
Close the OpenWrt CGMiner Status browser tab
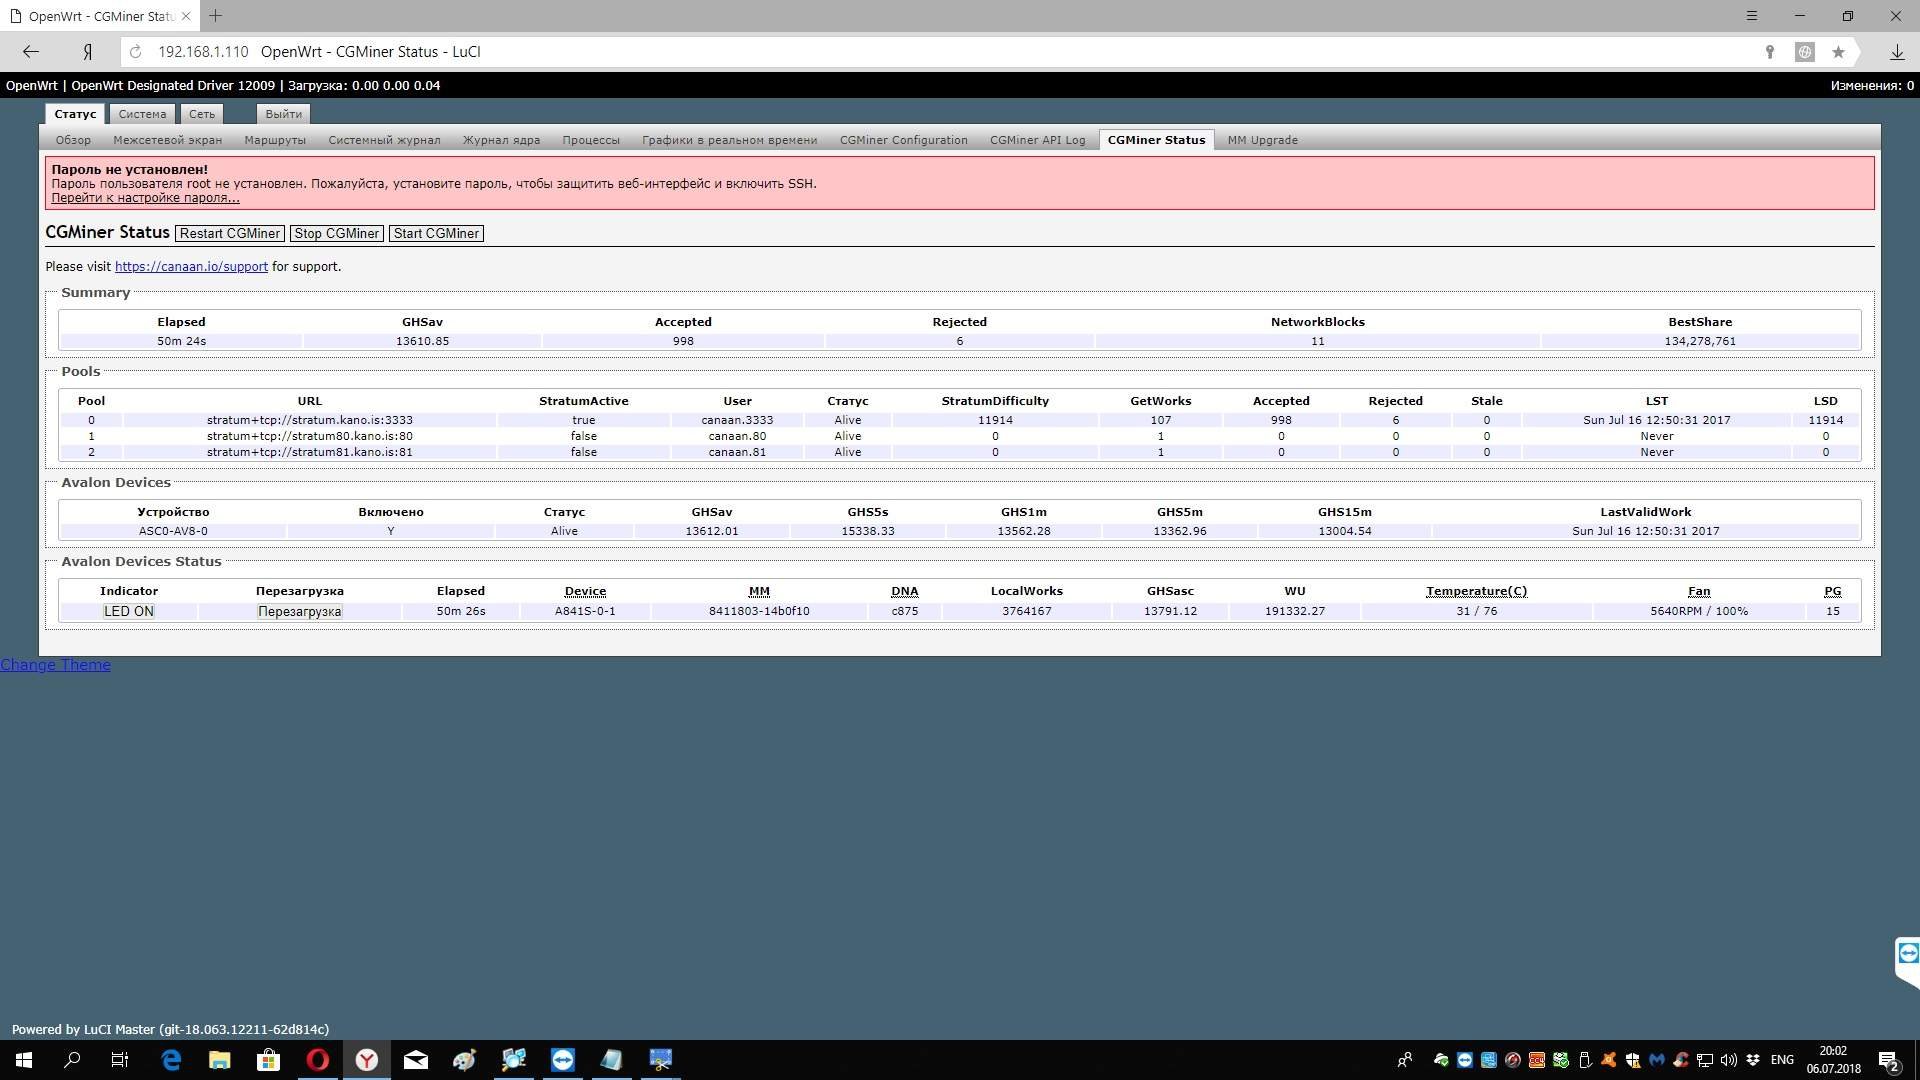click(x=186, y=16)
